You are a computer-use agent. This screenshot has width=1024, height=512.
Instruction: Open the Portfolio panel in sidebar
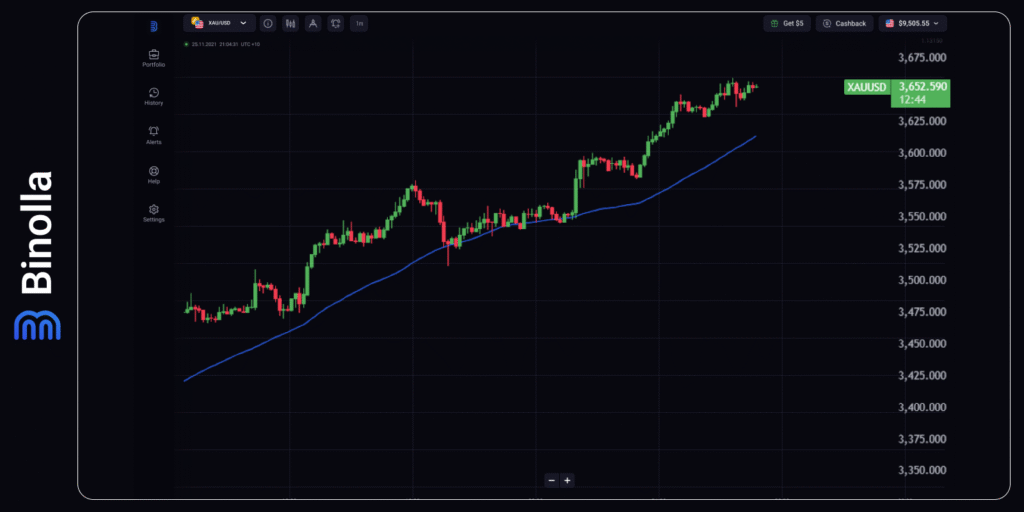pos(153,57)
